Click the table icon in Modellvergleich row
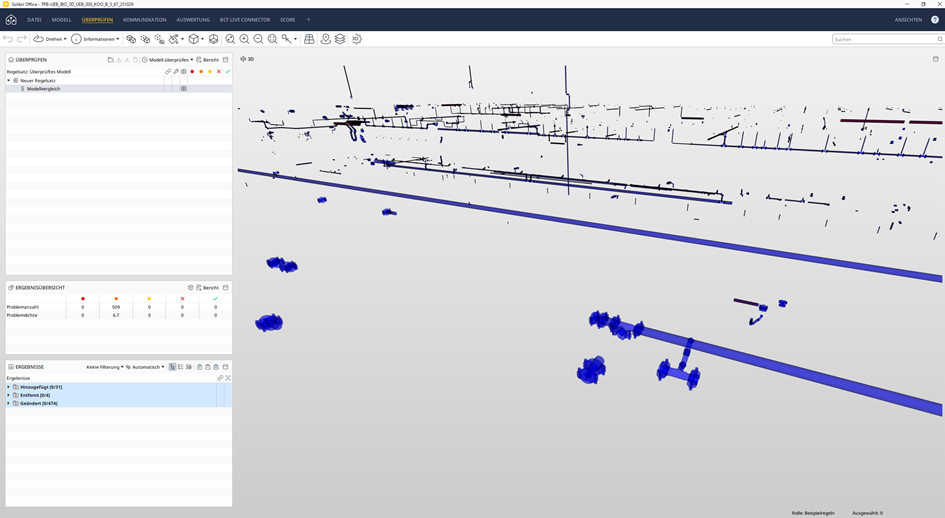The width and height of the screenshot is (945, 518). 184,89
